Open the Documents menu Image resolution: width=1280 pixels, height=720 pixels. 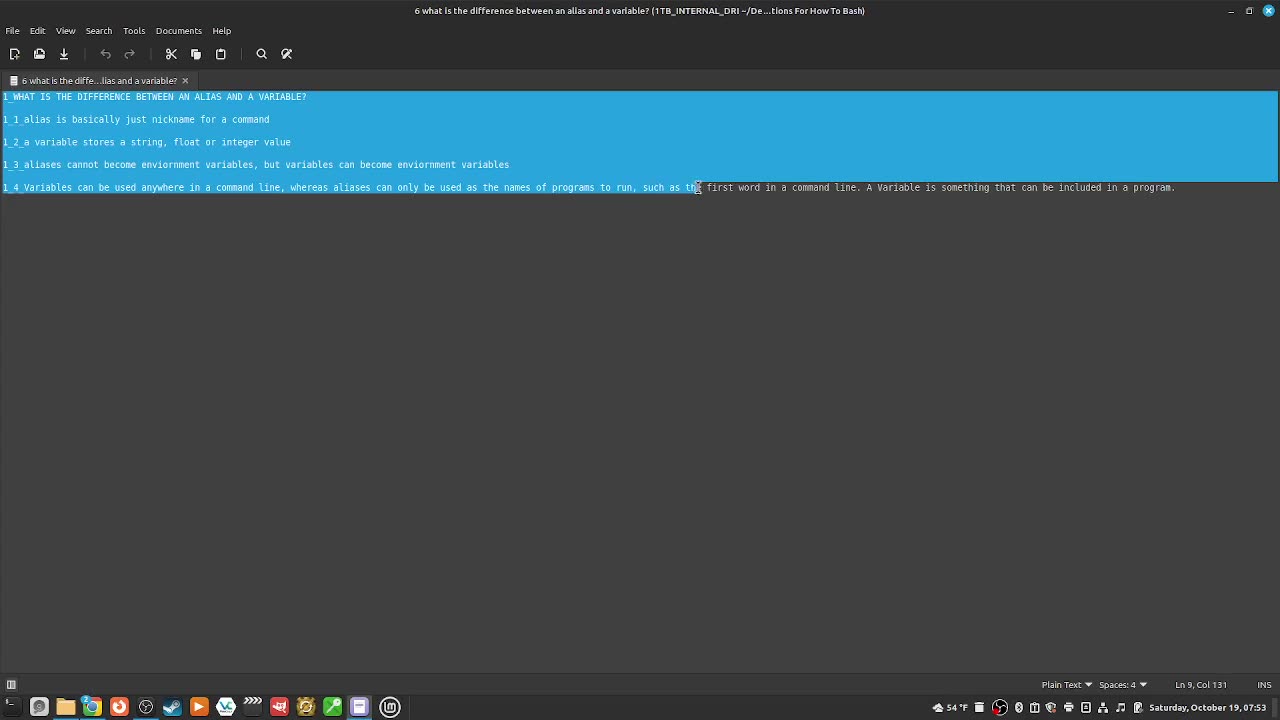pos(178,31)
